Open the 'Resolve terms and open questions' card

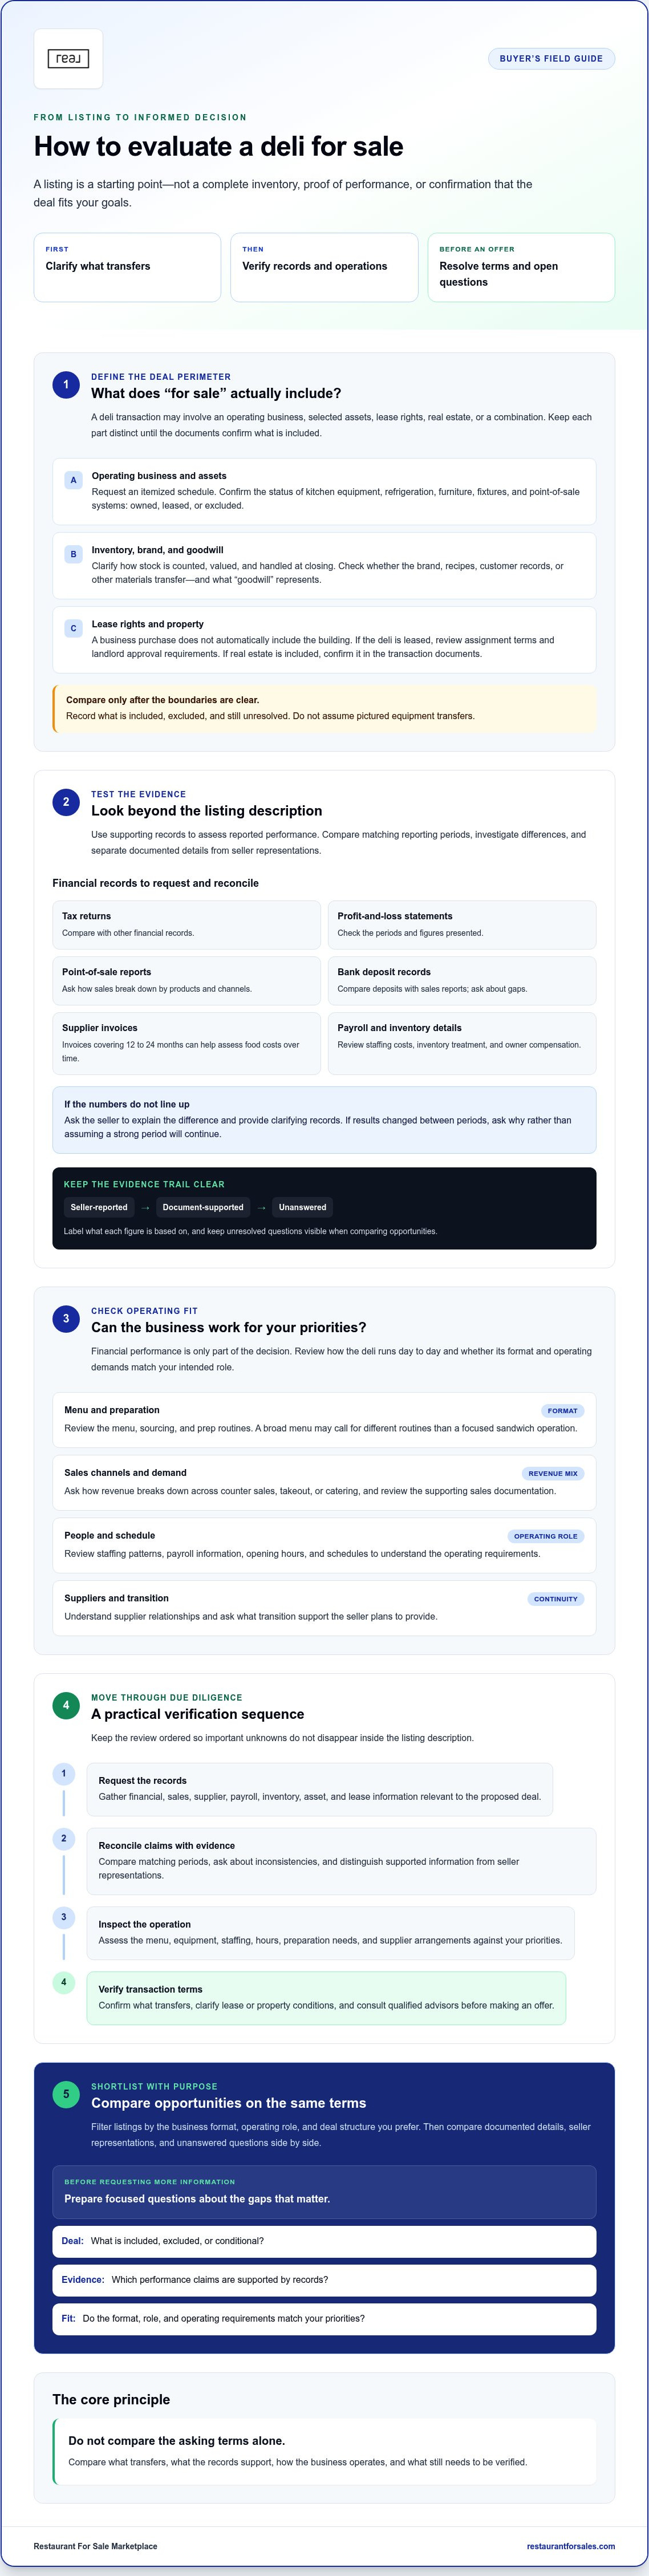tap(521, 267)
